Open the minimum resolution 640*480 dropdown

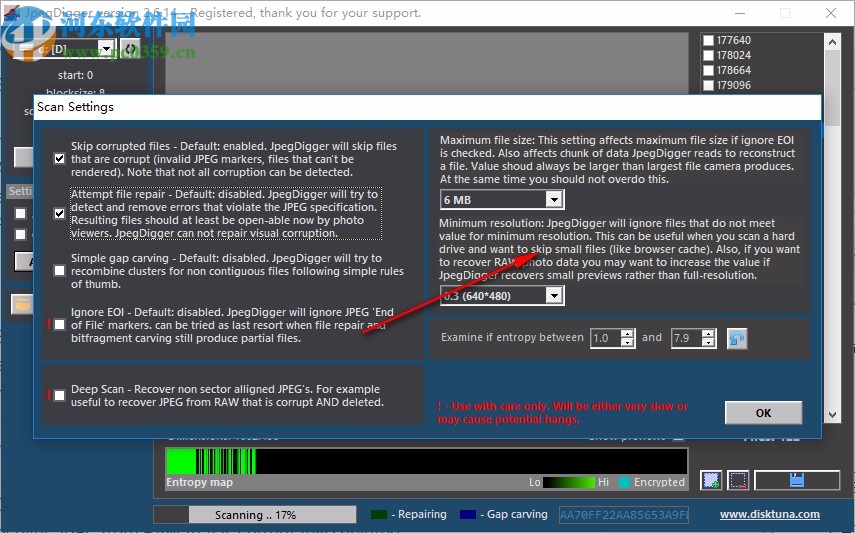click(554, 296)
